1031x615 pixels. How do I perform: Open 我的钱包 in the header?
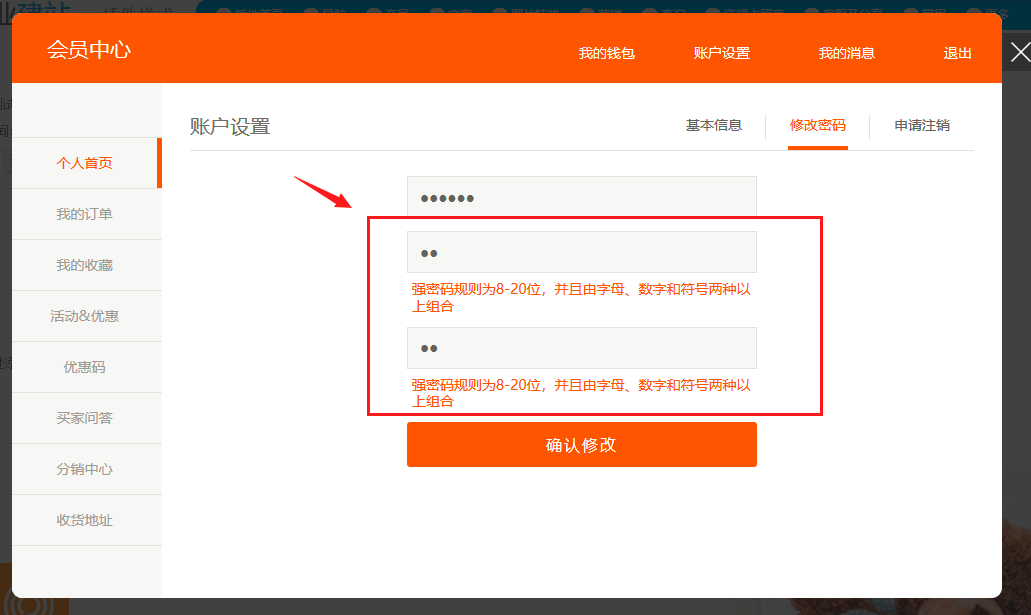click(606, 53)
